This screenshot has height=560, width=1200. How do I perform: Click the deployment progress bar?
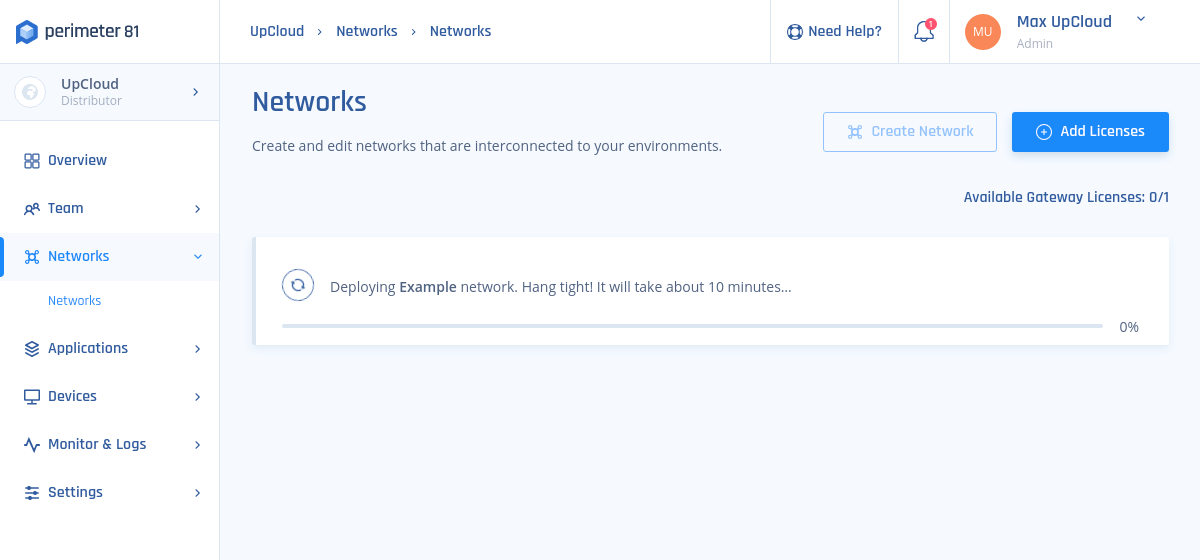pos(692,326)
